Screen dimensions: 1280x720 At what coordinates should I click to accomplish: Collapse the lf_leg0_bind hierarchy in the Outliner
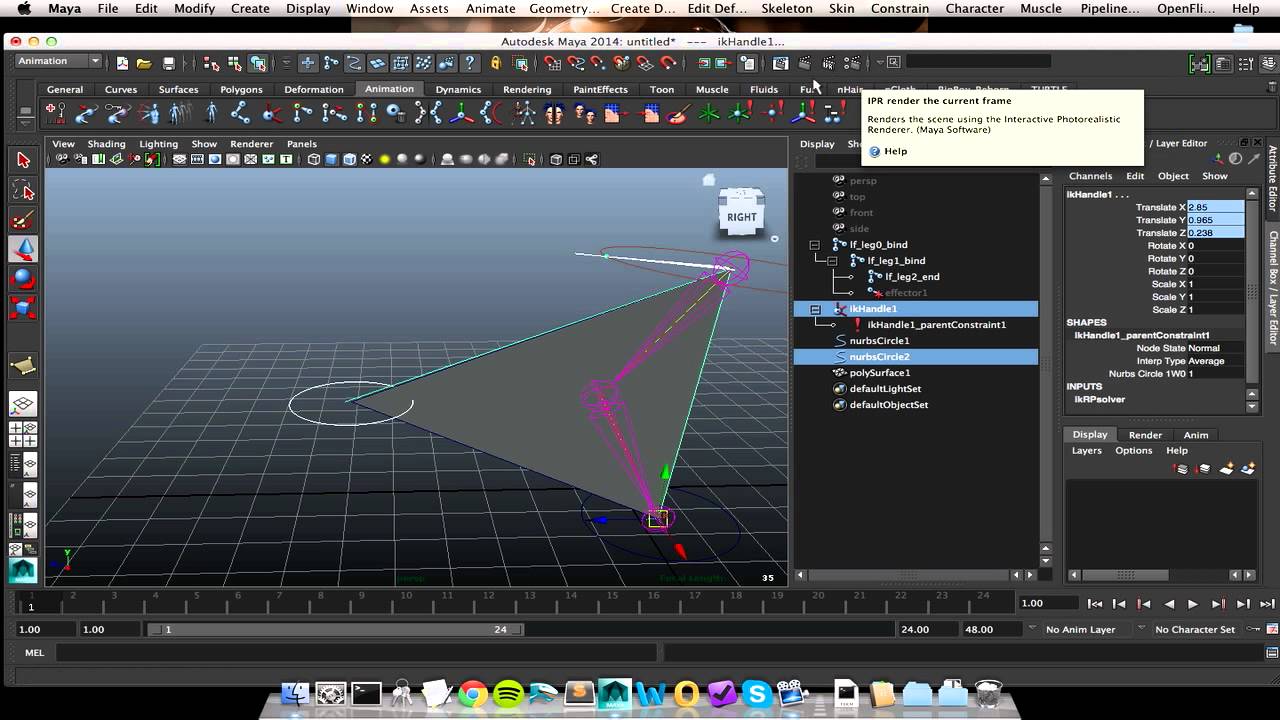tap(815, 244)
